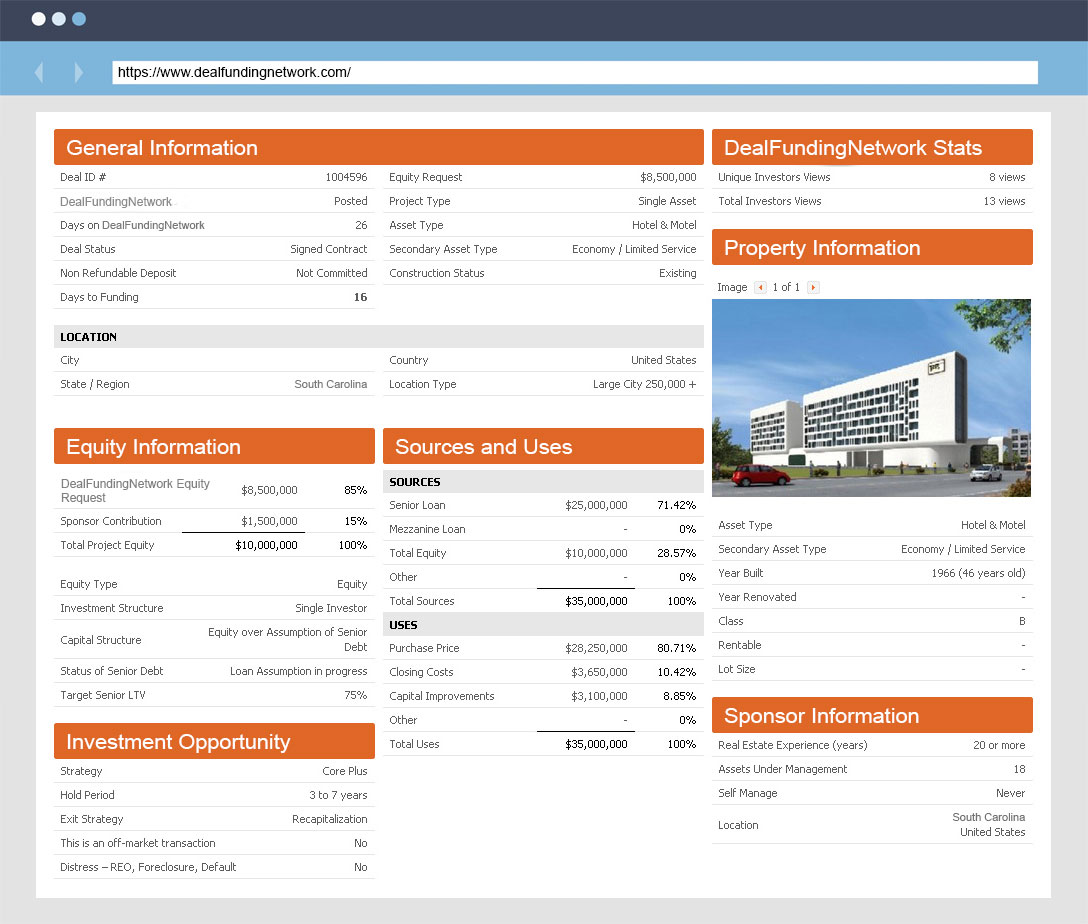Click the browser back arrow
Screen dimensions: 1088x924
click(x=39, y=72)
